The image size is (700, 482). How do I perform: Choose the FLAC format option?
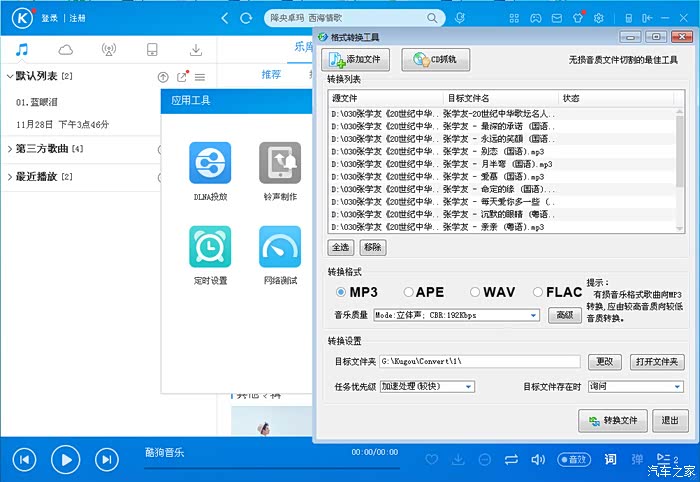click(x=538, y=292)
